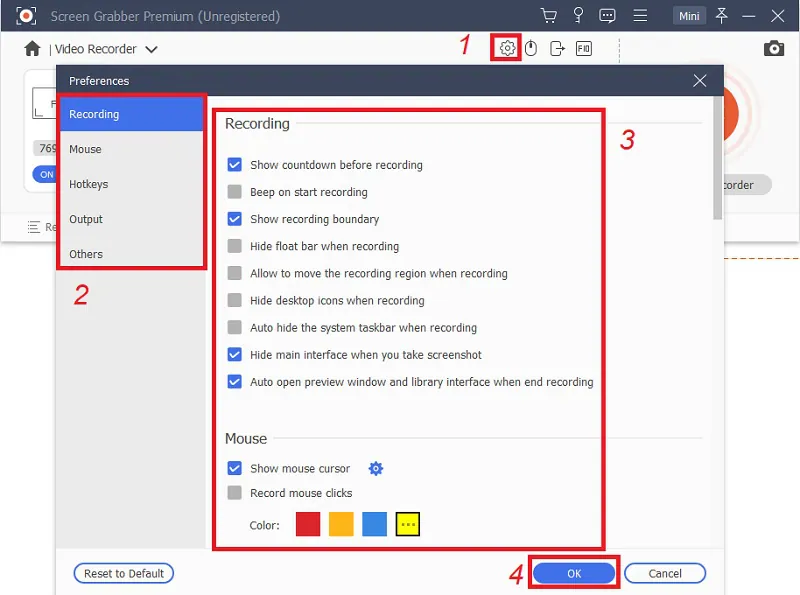
Task: Open the hamburger menu
Action: (639, 15)
